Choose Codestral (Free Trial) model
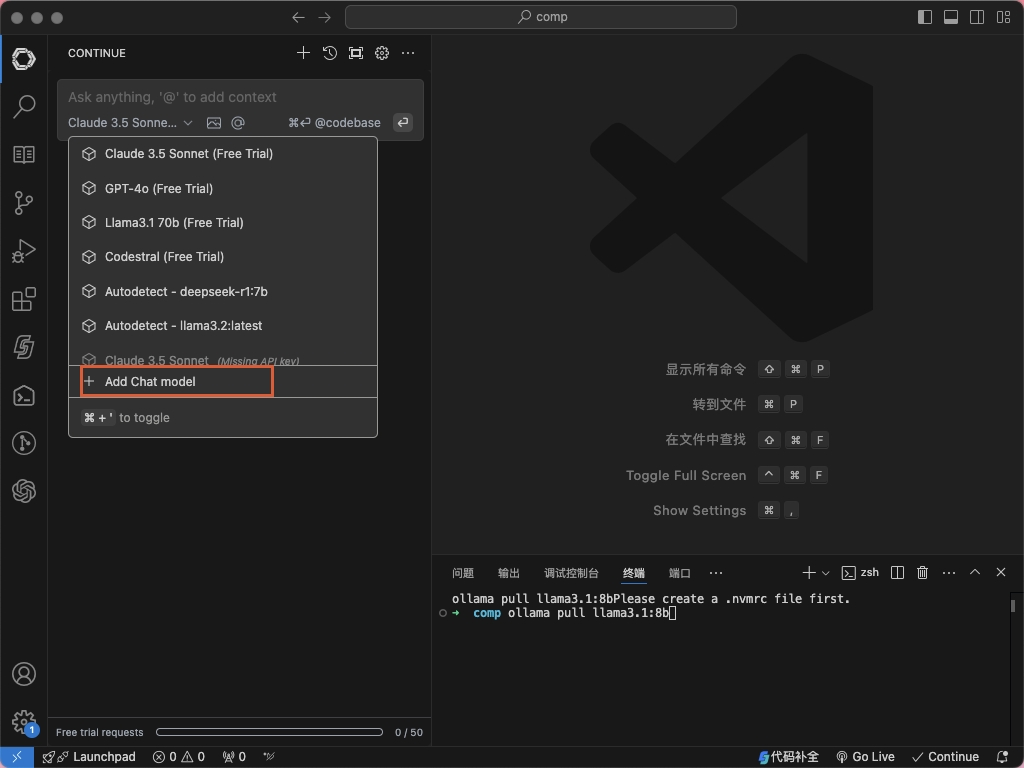This screenshot has height=768, width=1024. (223, 257)
